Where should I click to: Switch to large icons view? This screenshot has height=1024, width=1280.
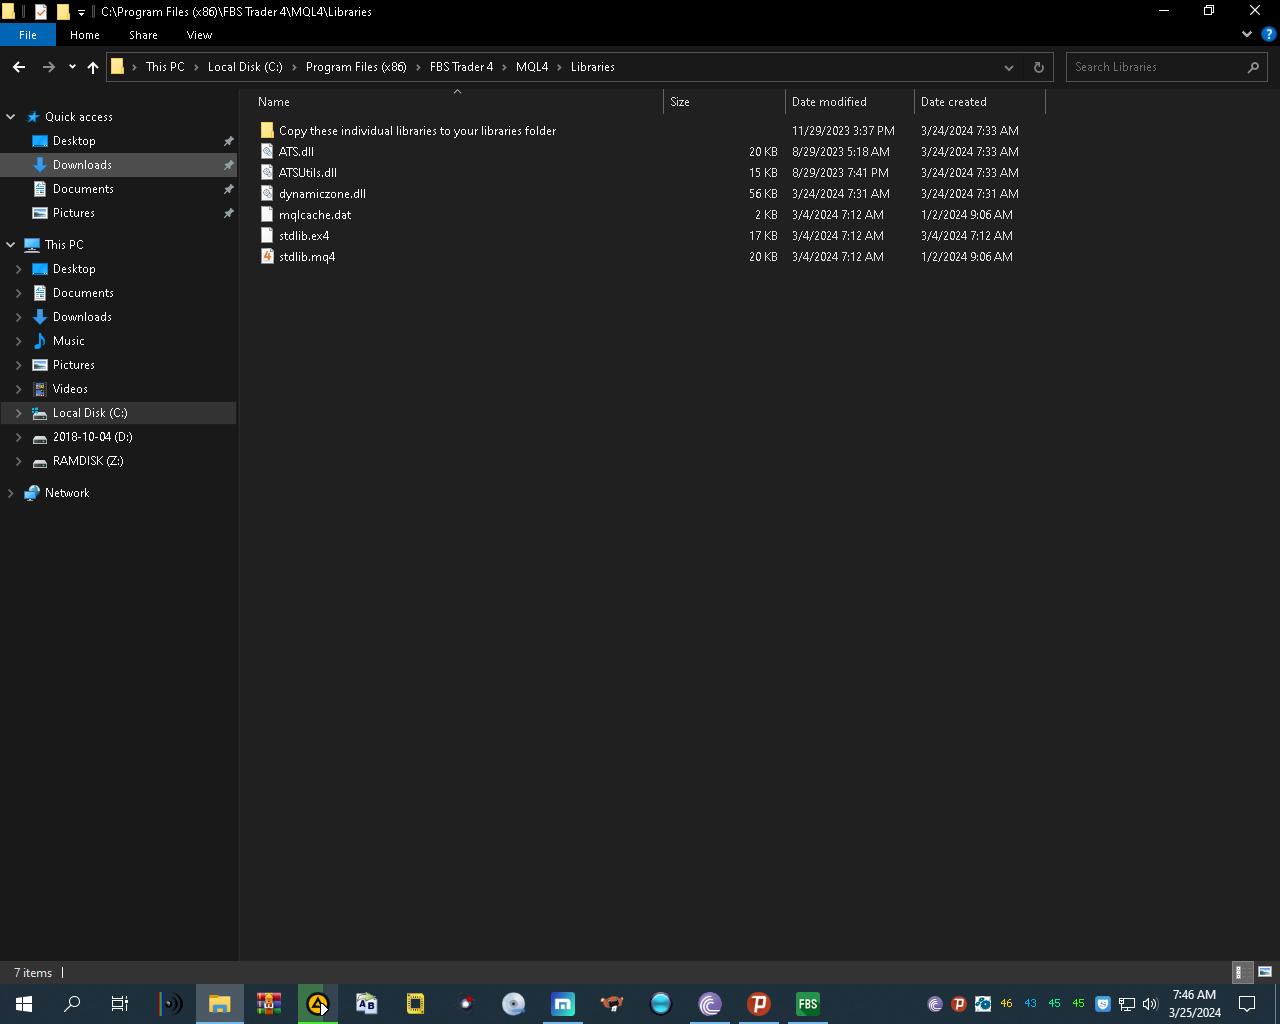[1264, 972]
